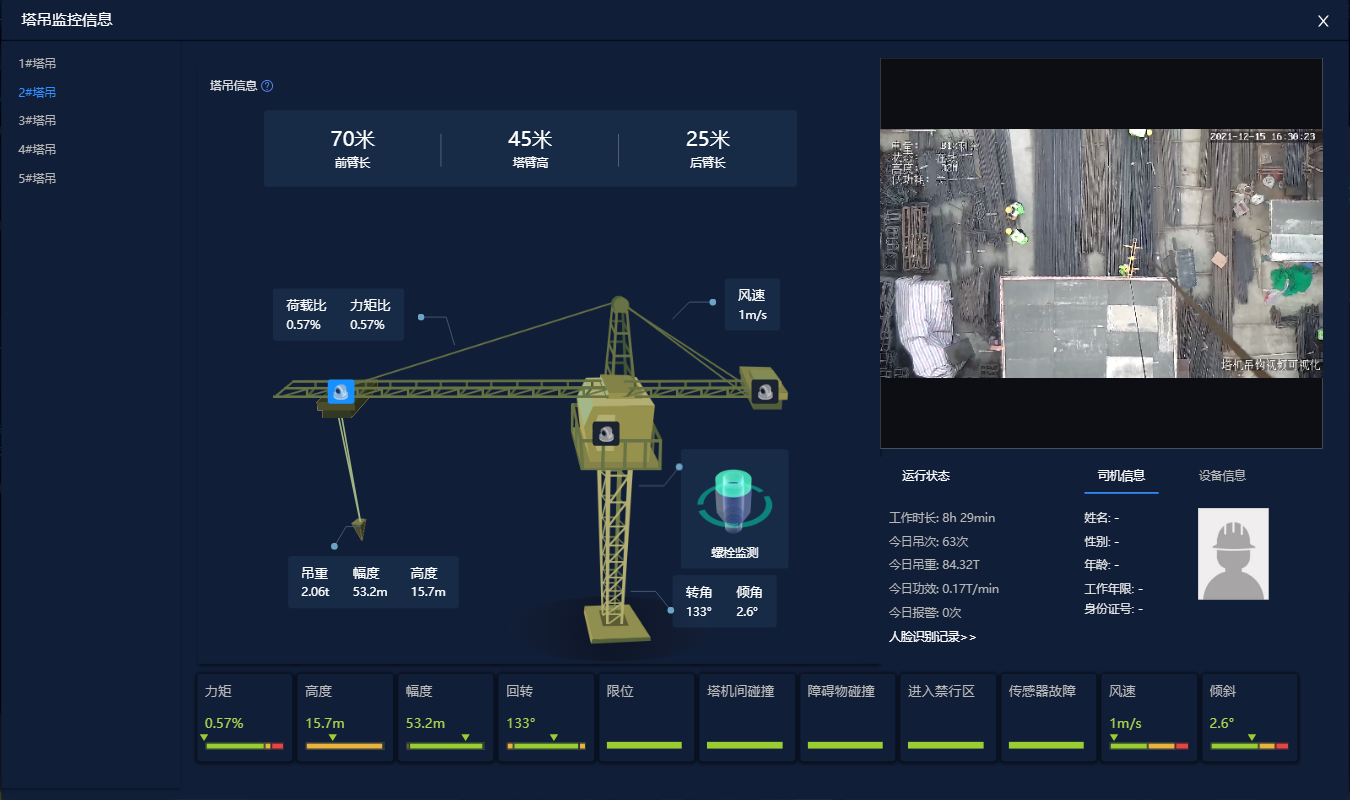Click the driver avatar placeholder image
This screenshot has width=1350, height=800.
point(1233,554)
